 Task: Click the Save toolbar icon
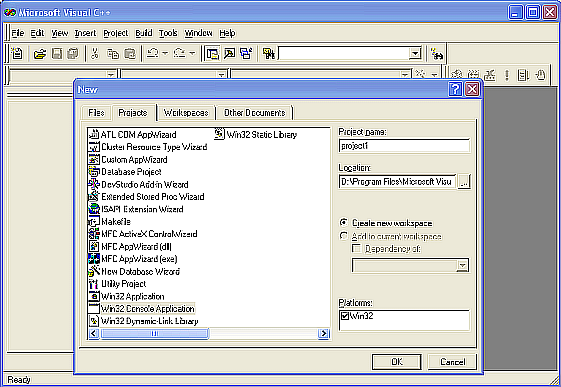(x=57, y=54)
